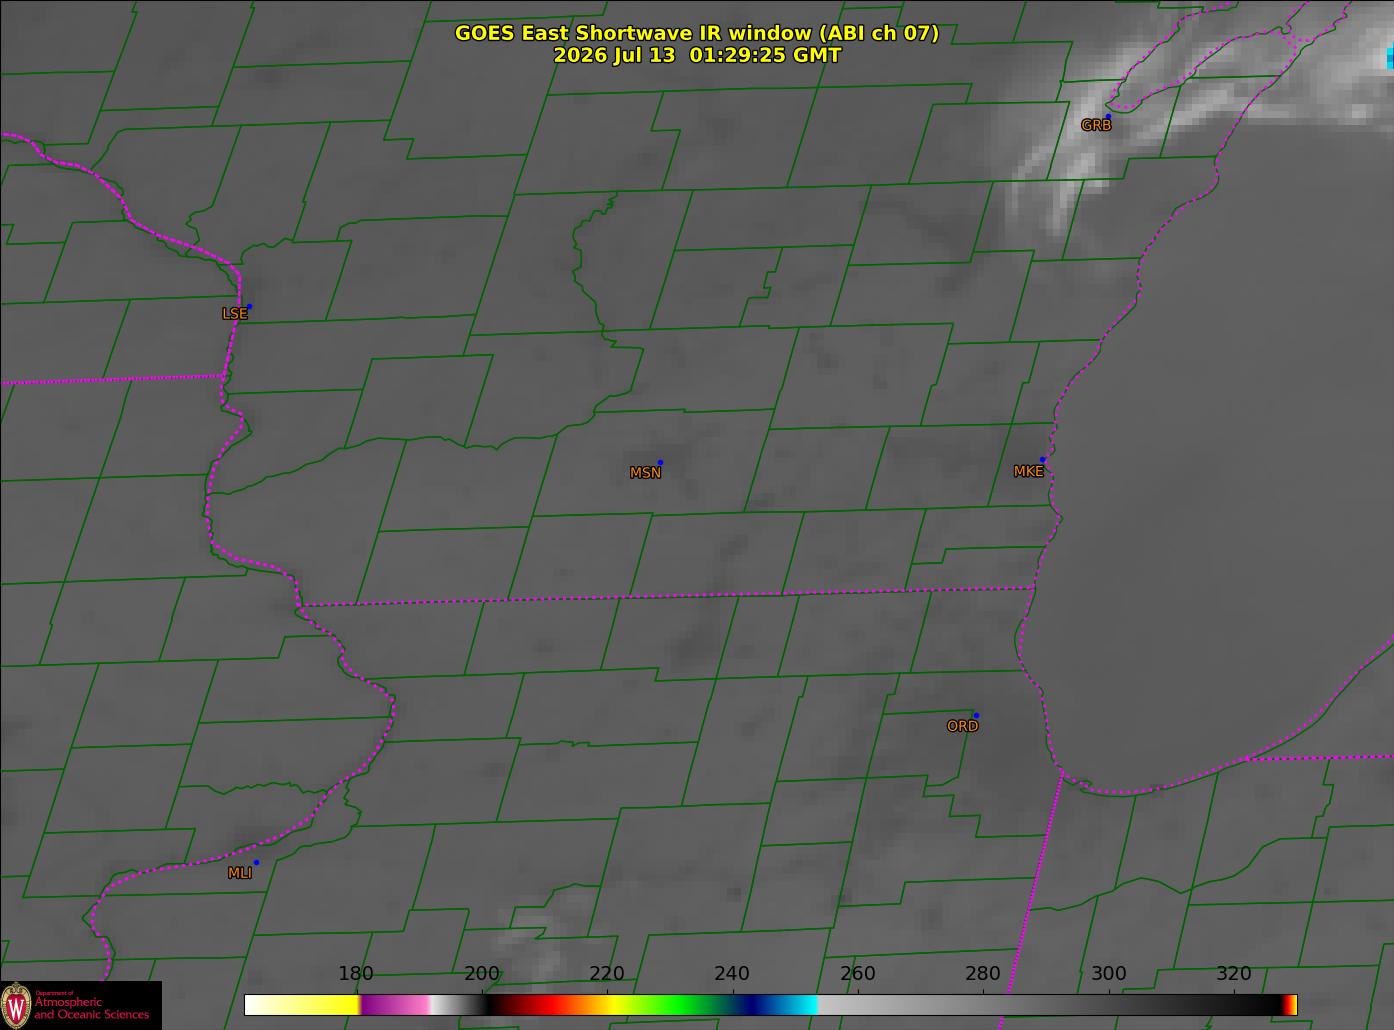Click the 180 label on the temperature scale
This screenshot has height=1030, width=1394.
pyautogui.click(x=356, y=974)
